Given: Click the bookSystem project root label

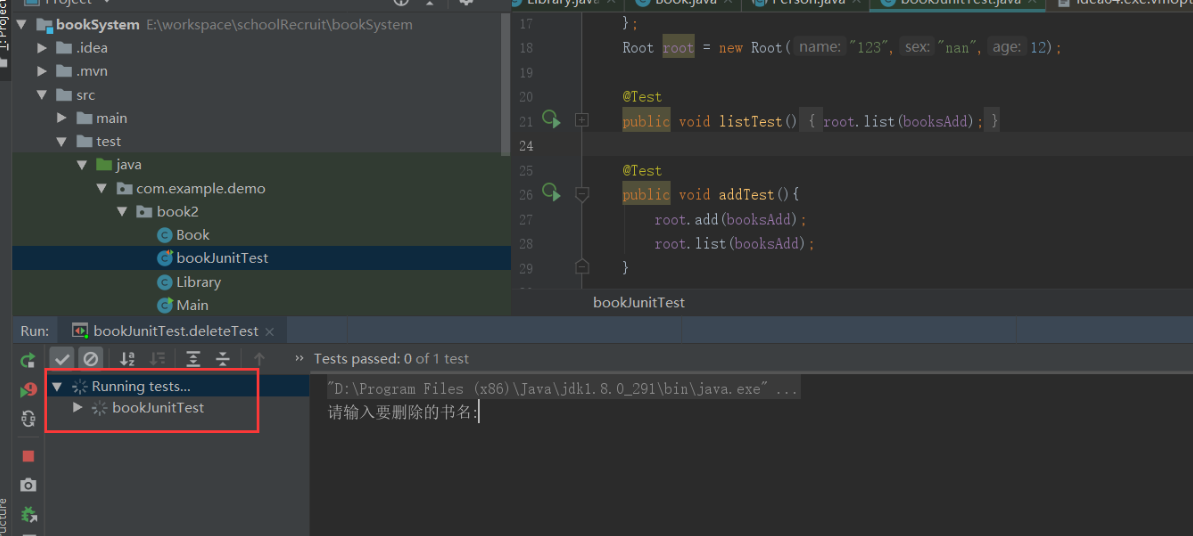Looking at the screenshot, I should tap(97, 25).
